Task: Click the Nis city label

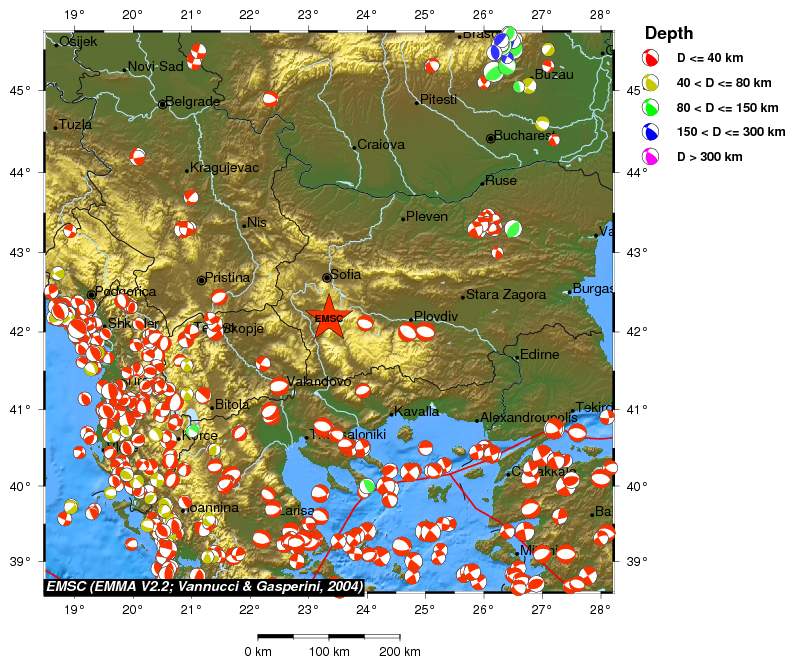Action: tap(257, 223)
